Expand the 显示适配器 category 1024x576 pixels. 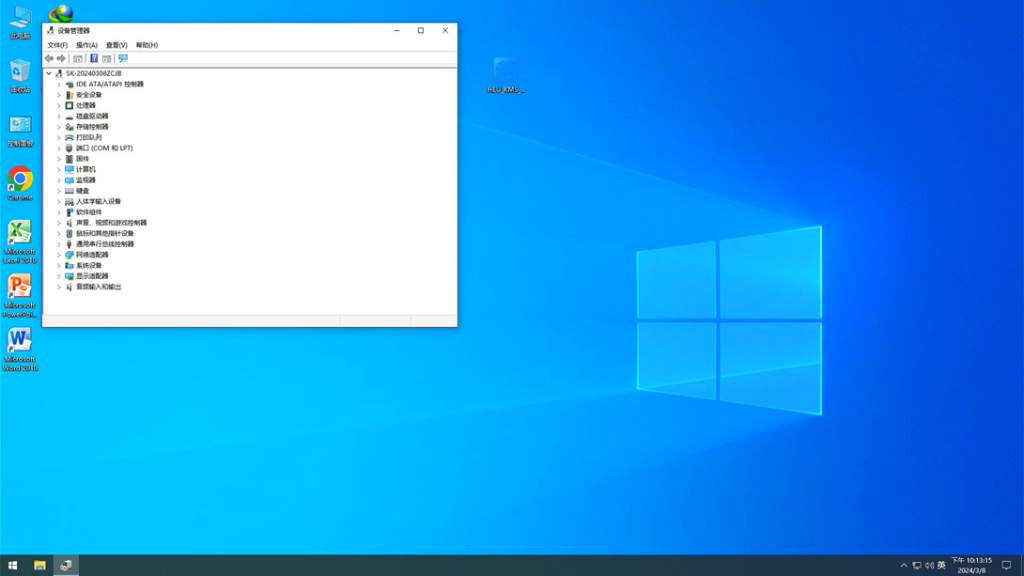pos(59,276)
